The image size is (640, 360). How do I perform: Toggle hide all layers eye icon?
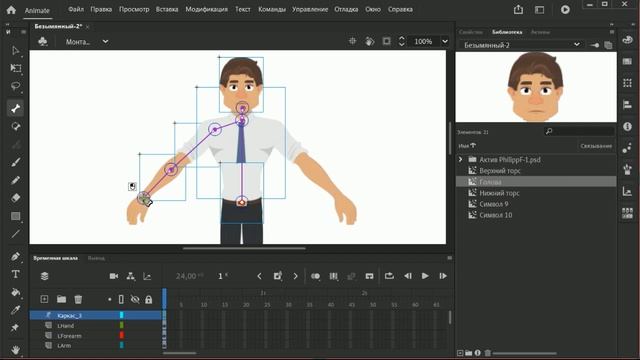[135, 299]
